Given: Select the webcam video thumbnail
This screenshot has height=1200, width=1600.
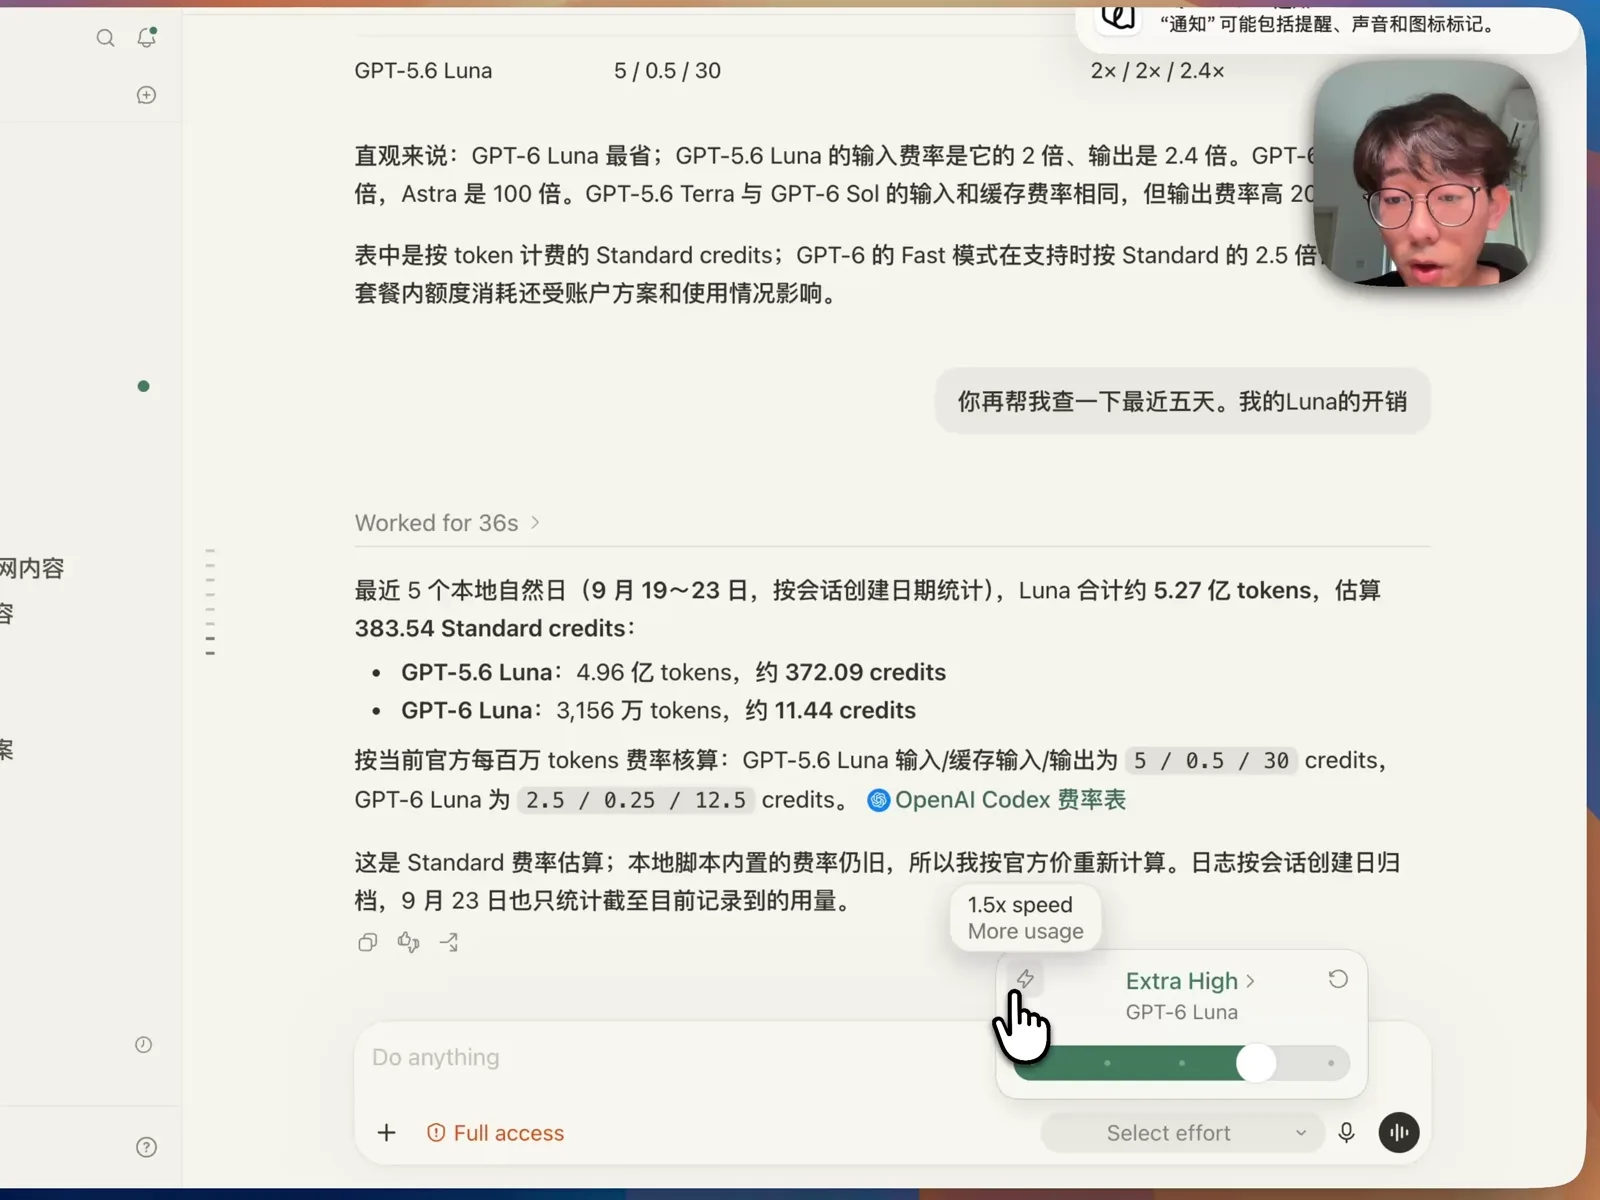Looking at the screenshot, I should 1425,174.
